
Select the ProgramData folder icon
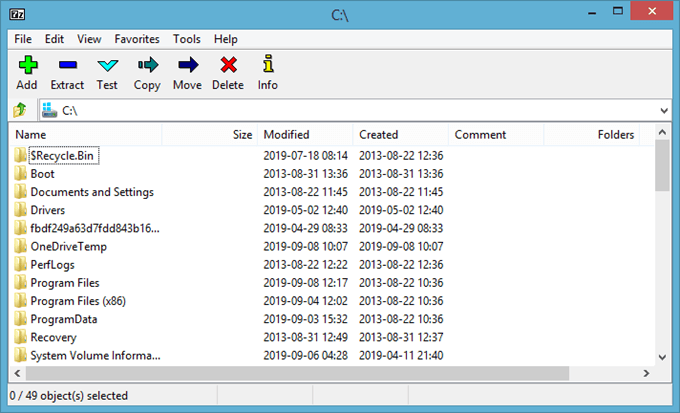[x=20, y=319]
